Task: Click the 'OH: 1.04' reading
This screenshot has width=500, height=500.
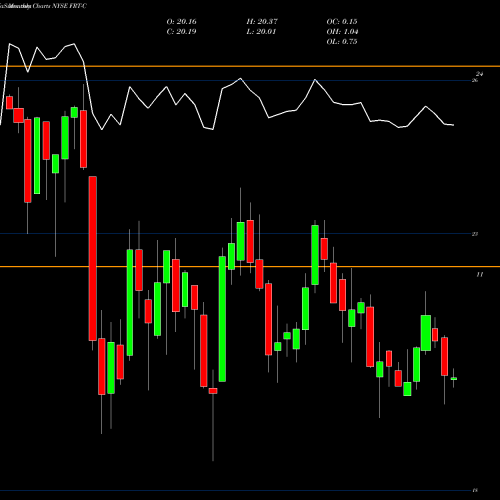Action: click(x=342, y=32)
